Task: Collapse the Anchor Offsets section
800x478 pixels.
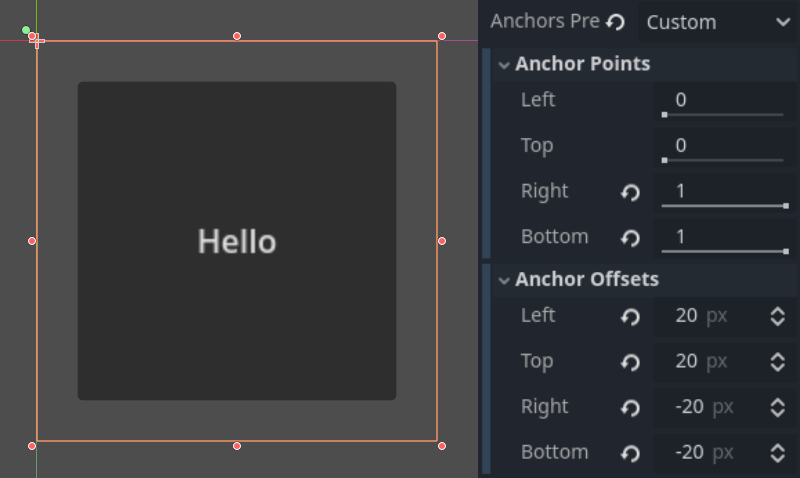Action: click(504, 280)
